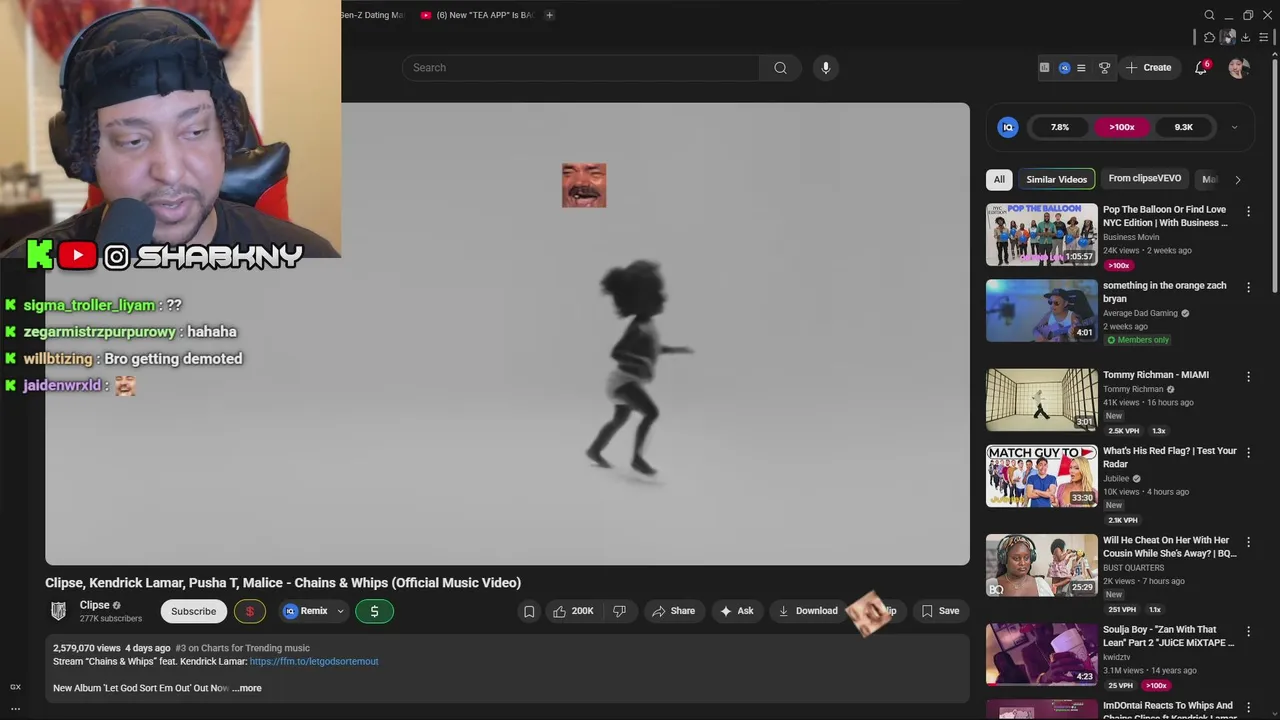Image resolution: width=1280 pixels, height=720 pixels.
Task: Click the vidIQ logo in stats panel
Action: [1008, 127]
